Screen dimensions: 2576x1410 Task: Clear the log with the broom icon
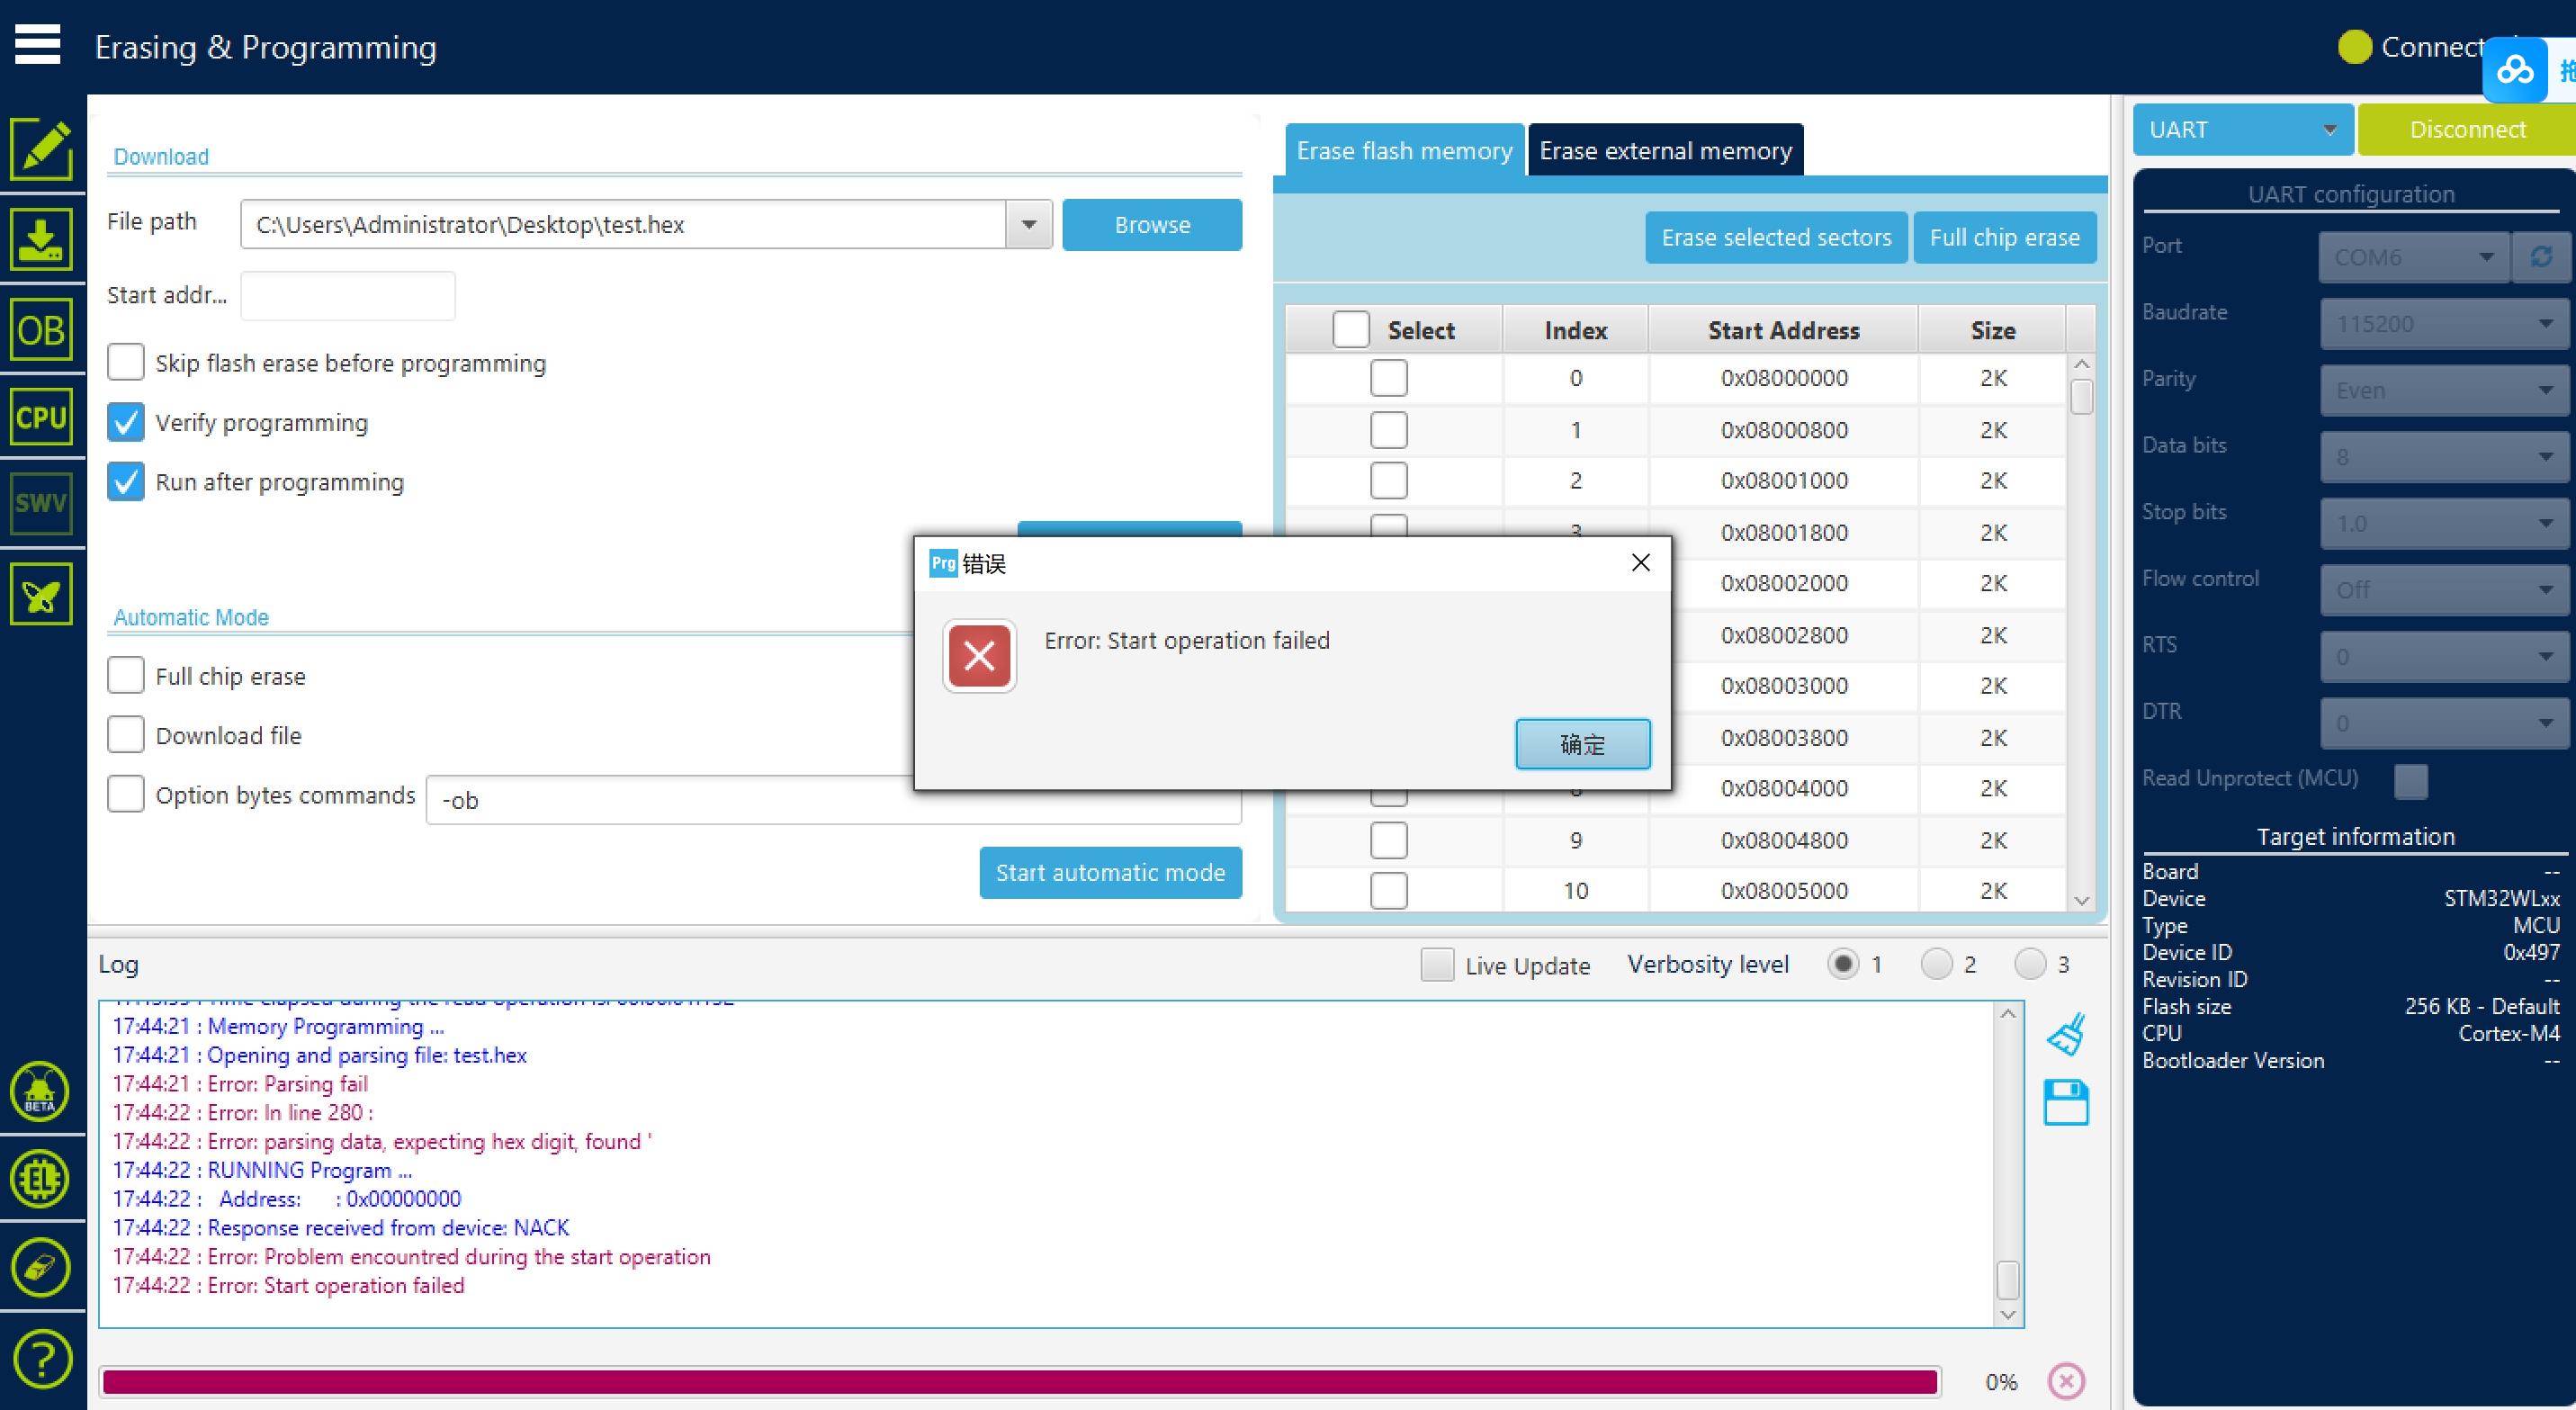2066,1035
